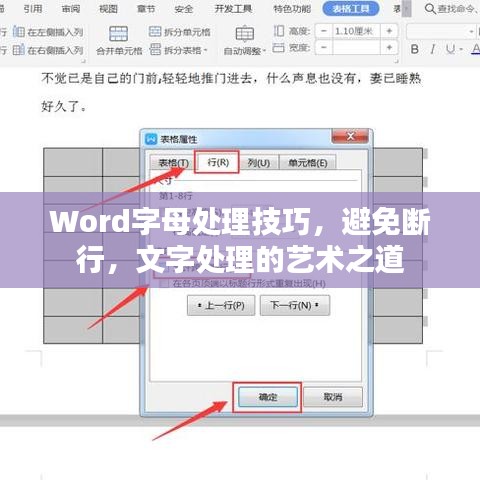The width and height of the screenshot is (480, 480).
Task: Click the merge cells (合并单元格) icon
Action: pyautogui.click(x=119, y=34)
